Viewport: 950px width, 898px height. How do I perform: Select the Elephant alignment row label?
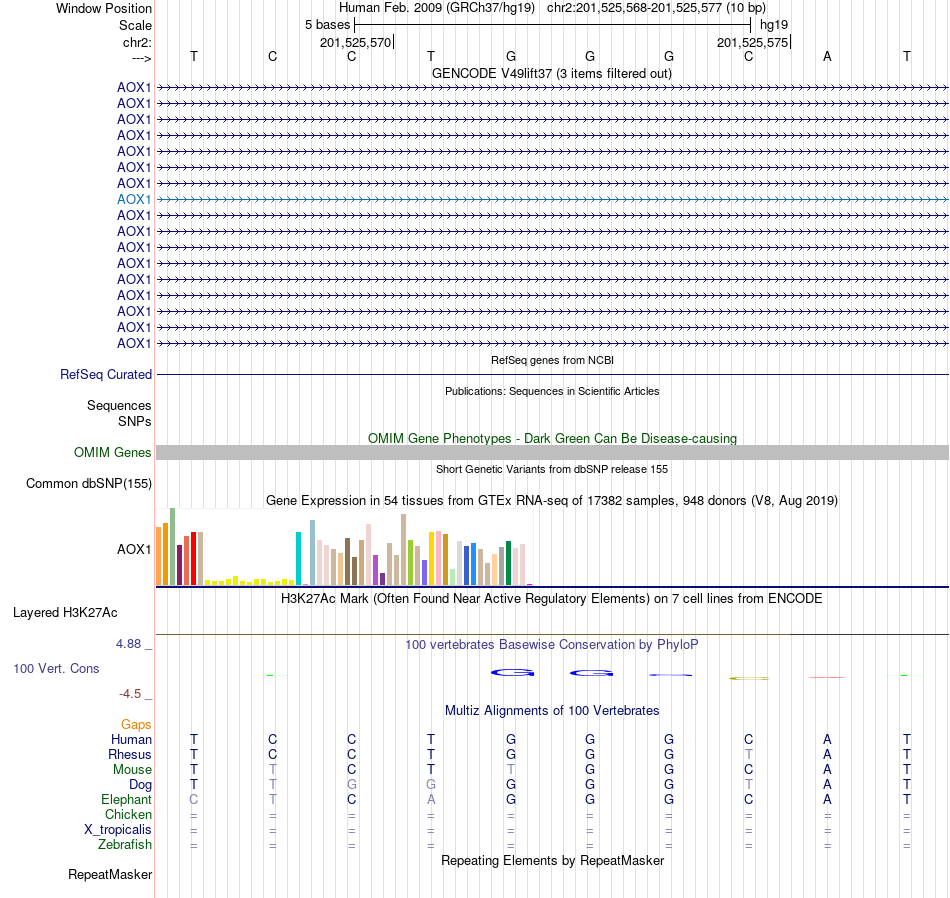(126, 800)
